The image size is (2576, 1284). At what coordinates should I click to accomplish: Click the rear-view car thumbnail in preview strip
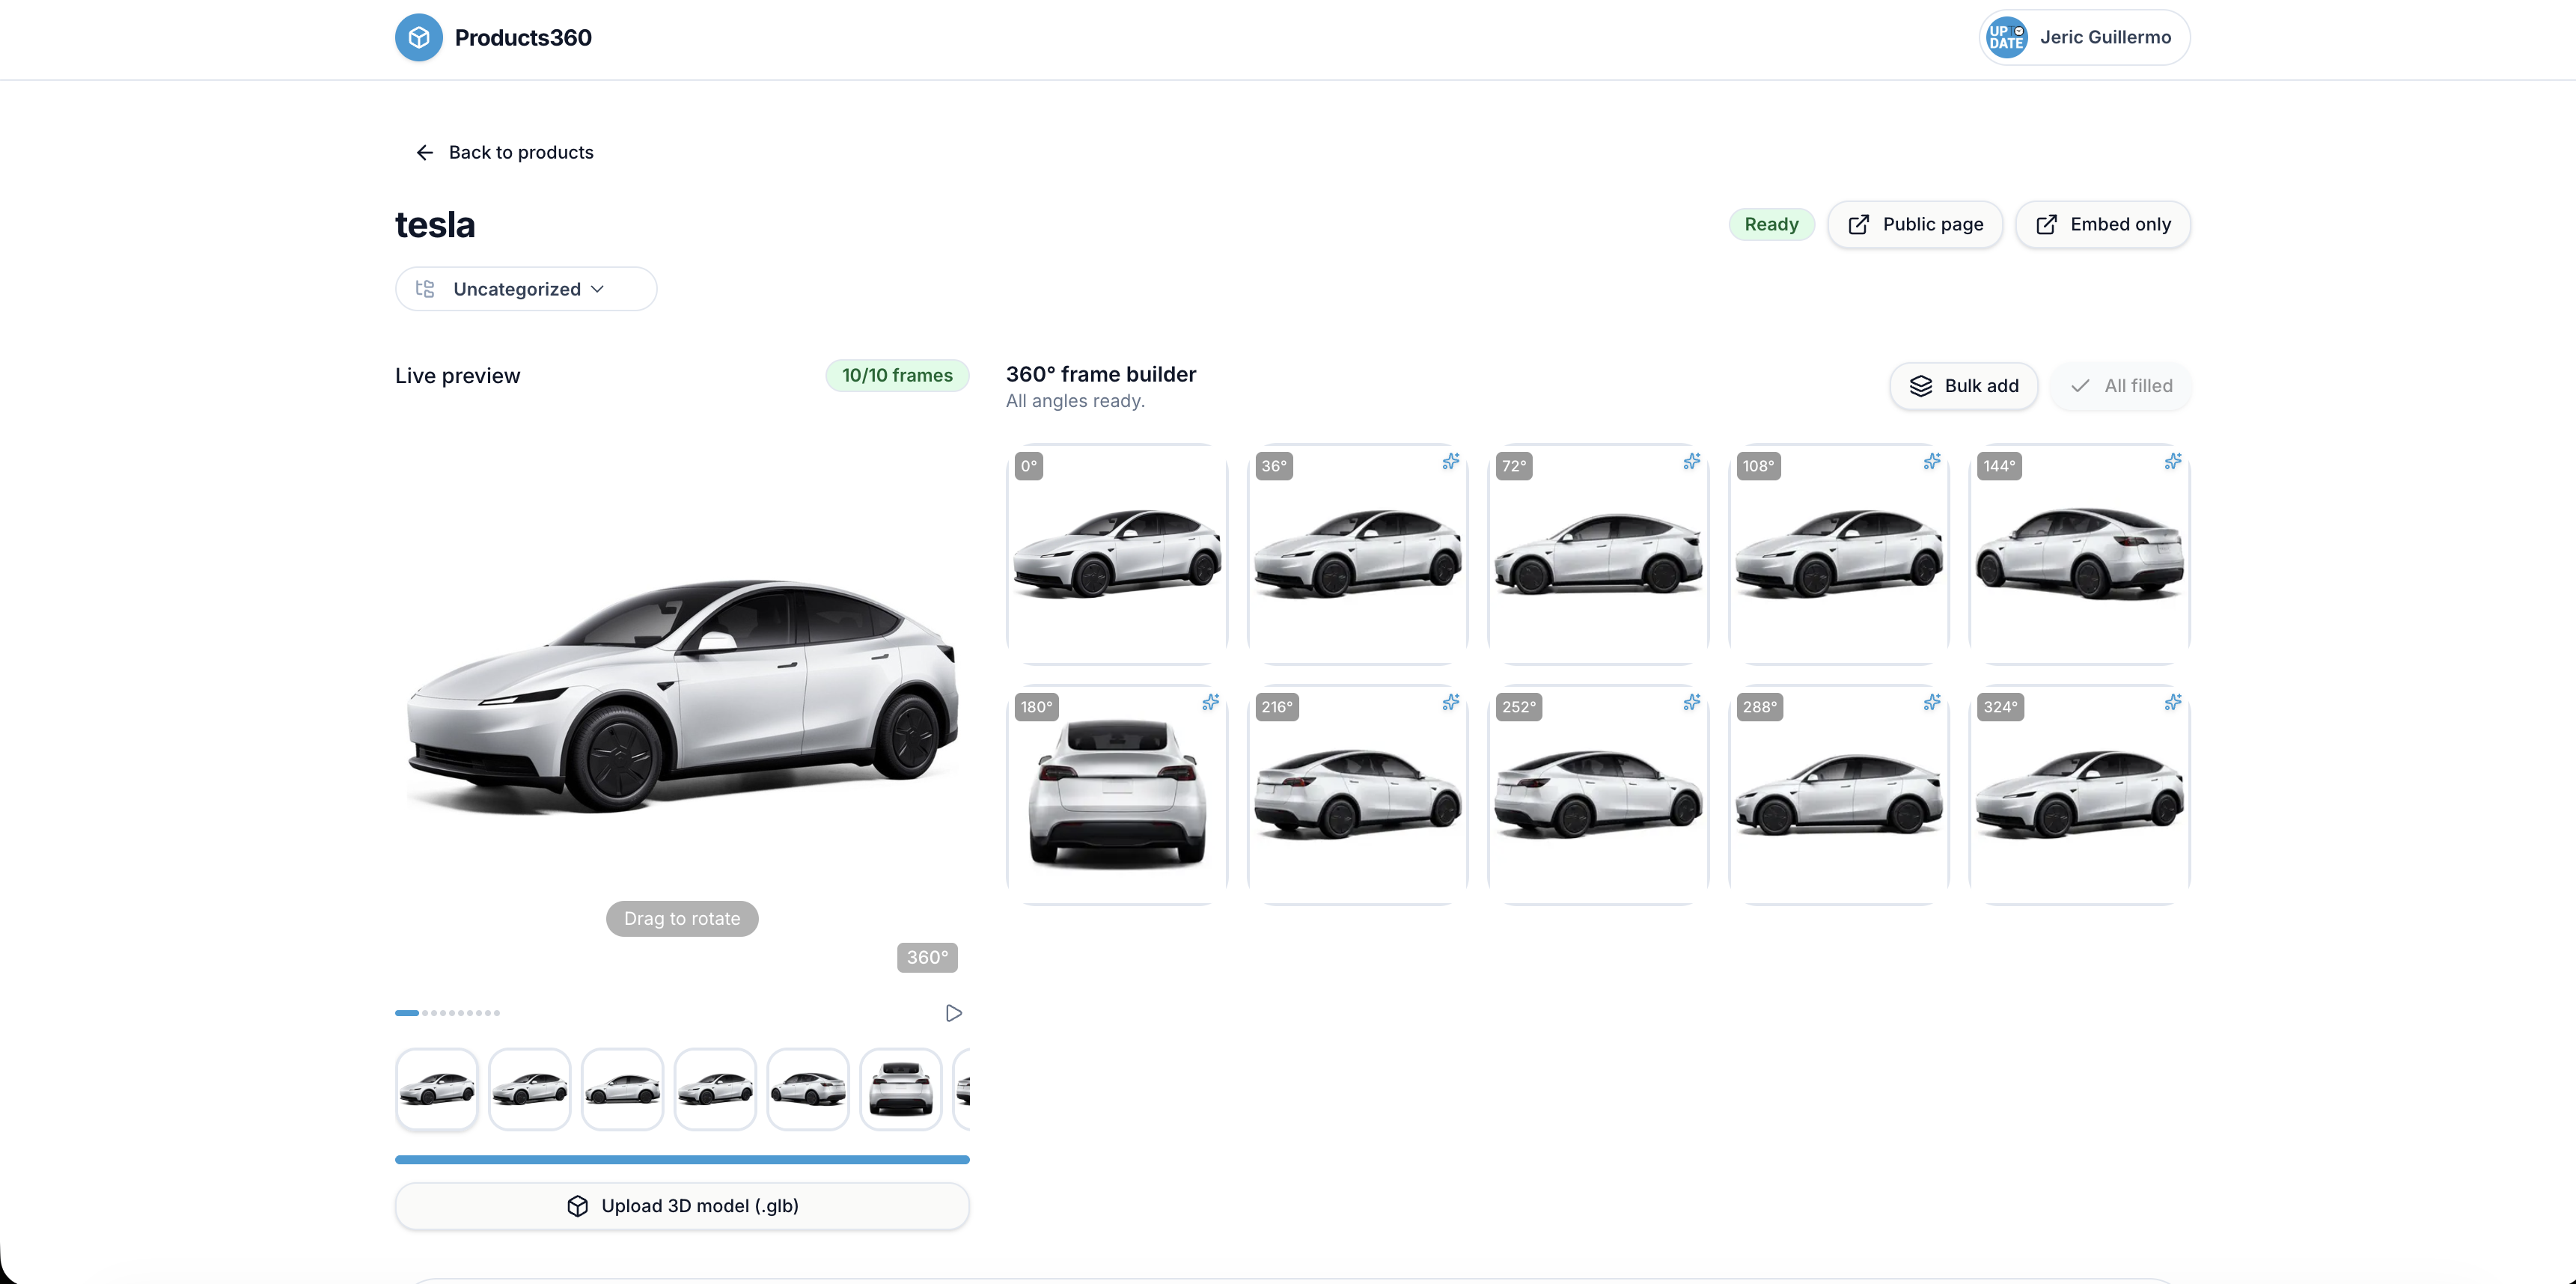click(x=901, y=1089)
